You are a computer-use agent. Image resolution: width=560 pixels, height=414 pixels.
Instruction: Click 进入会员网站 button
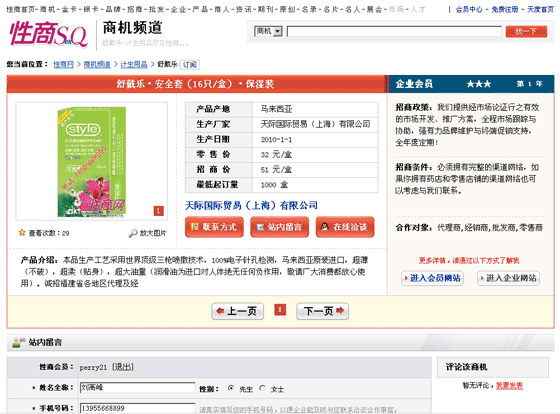[x=432, y=278]
